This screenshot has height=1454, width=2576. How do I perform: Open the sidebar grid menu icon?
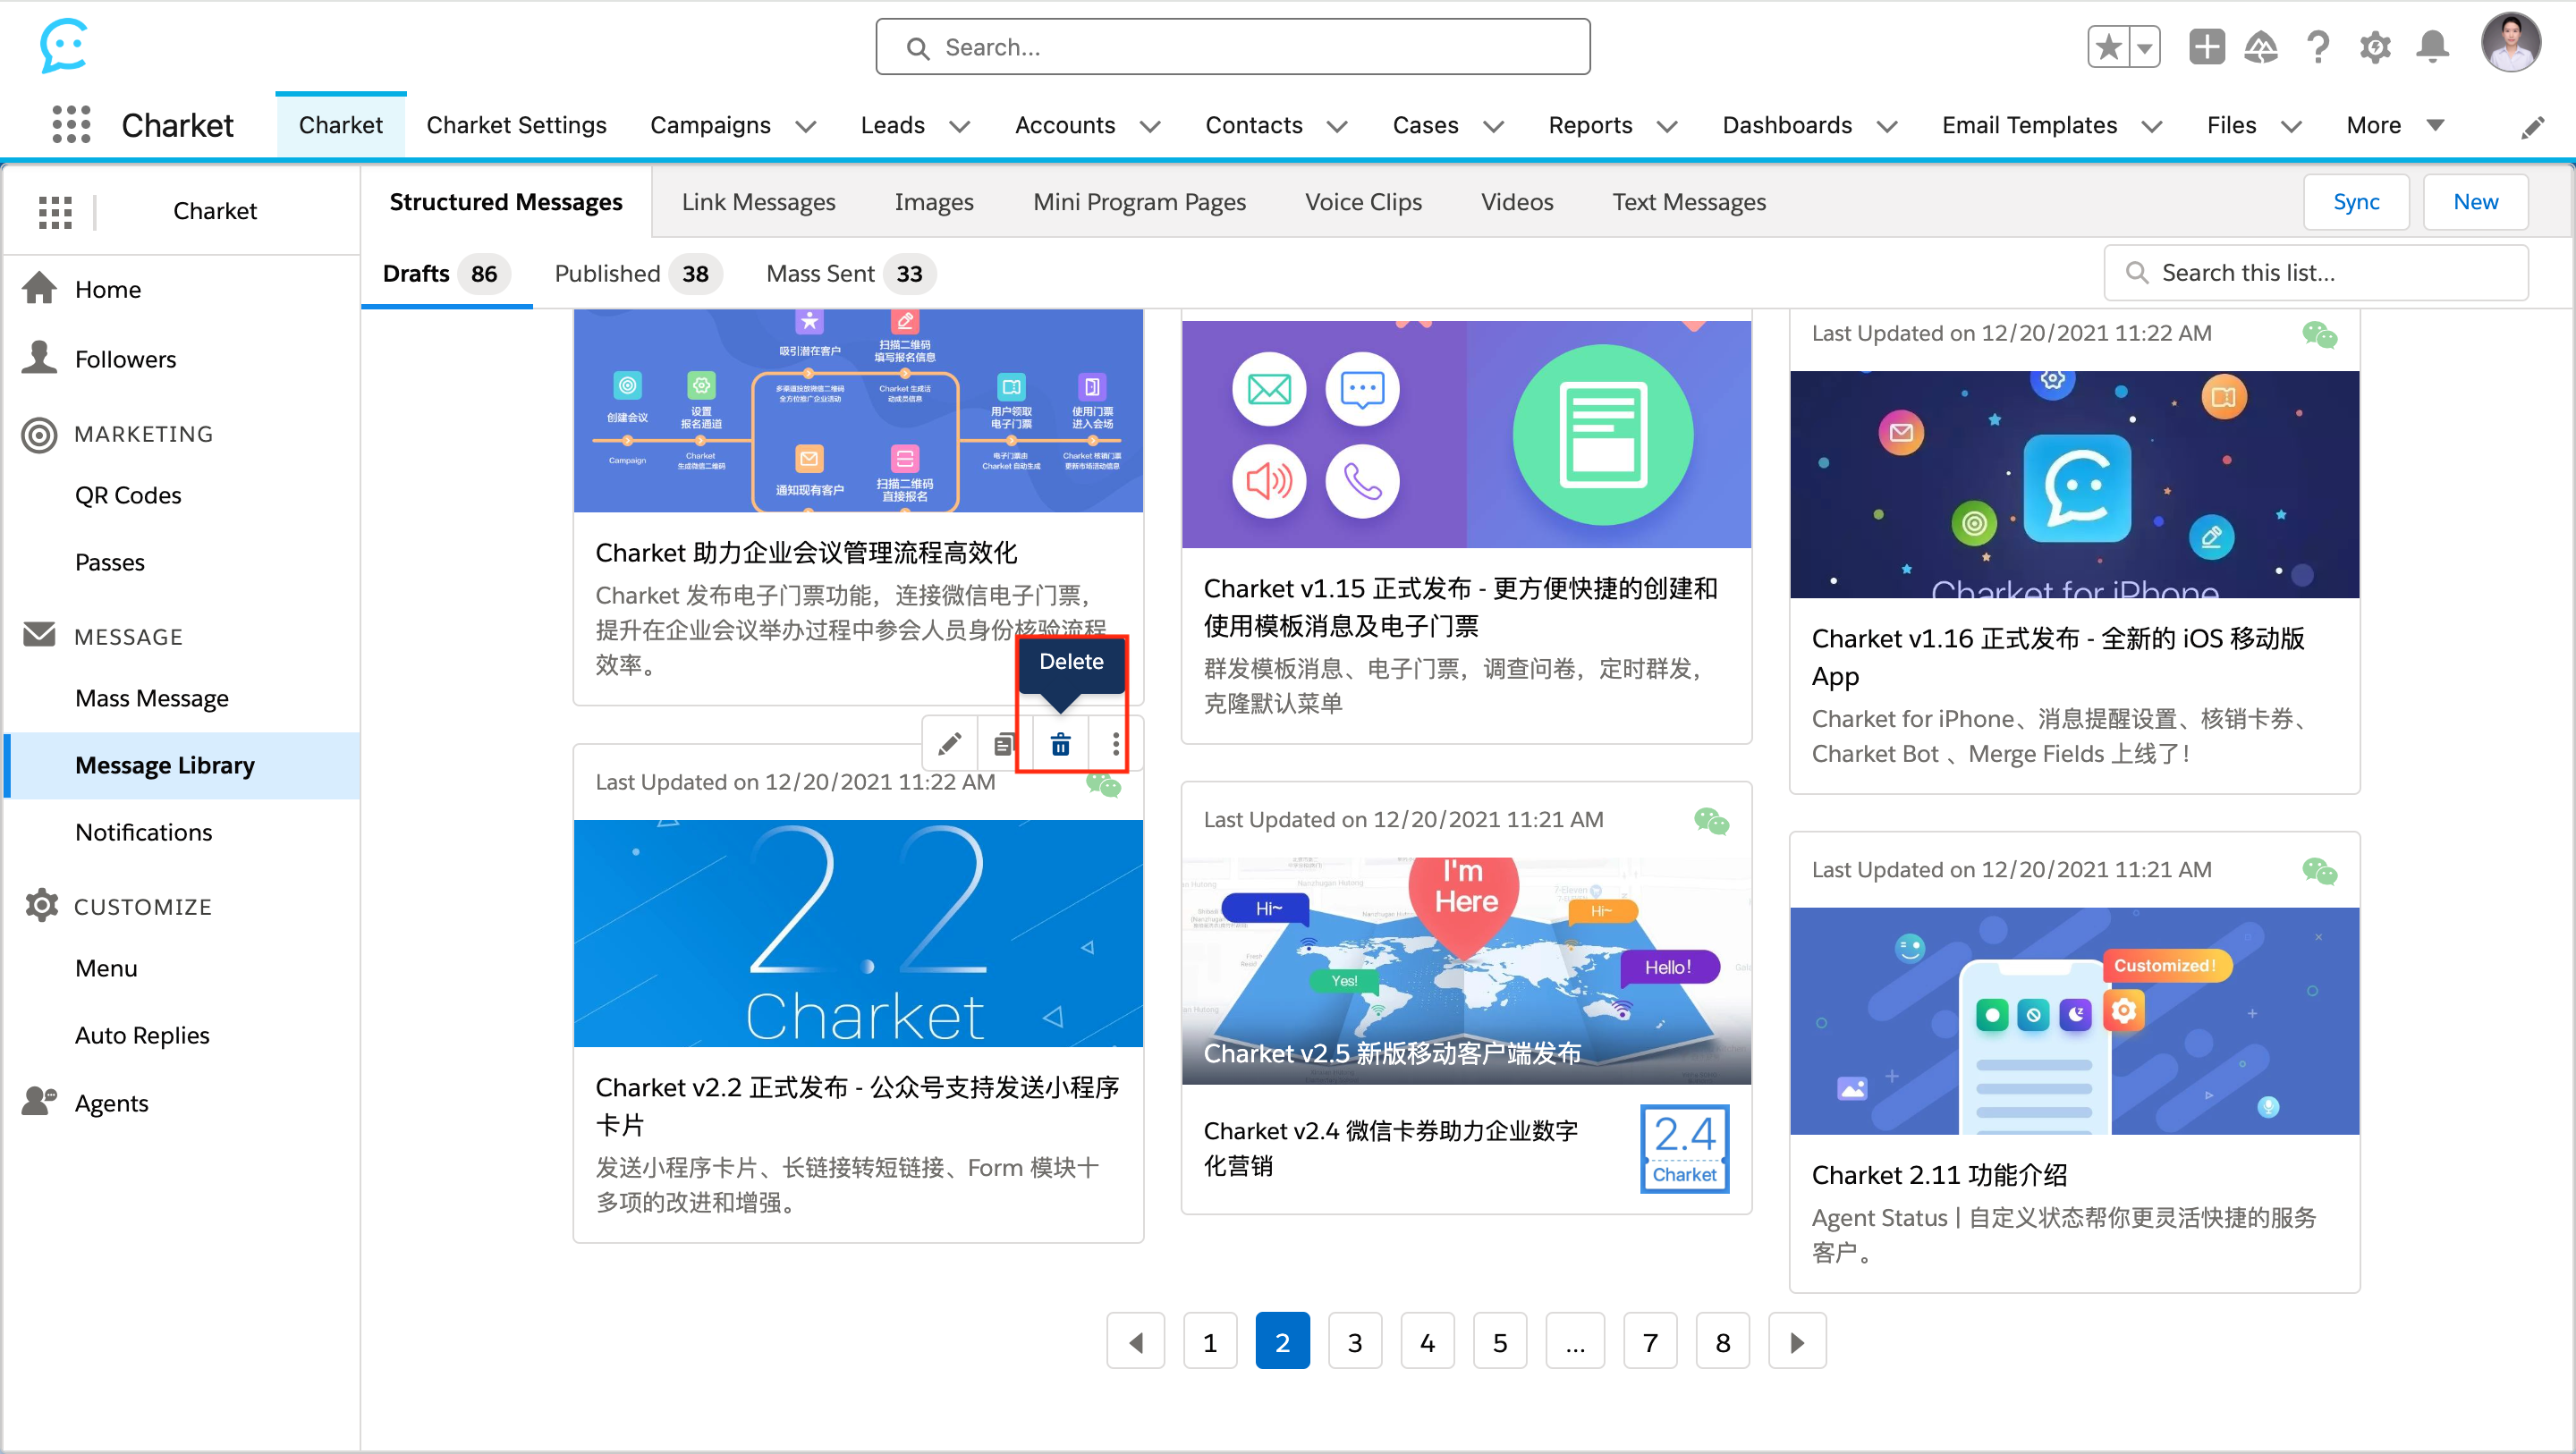click(x=55, y=211)
